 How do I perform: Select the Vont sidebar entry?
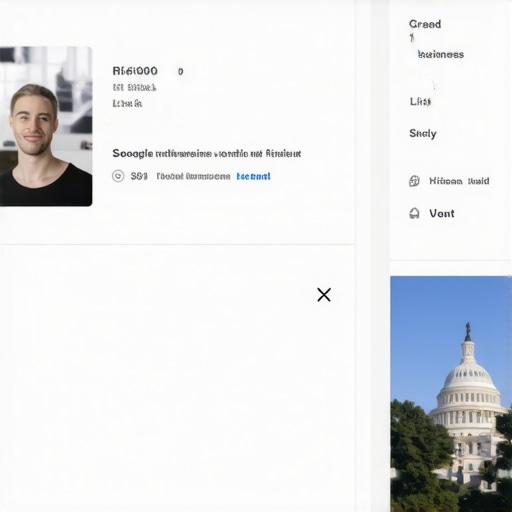click(442, 213)
